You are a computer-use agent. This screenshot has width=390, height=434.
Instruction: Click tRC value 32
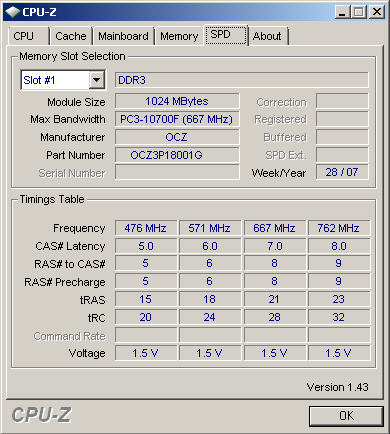tap(339, 317)
